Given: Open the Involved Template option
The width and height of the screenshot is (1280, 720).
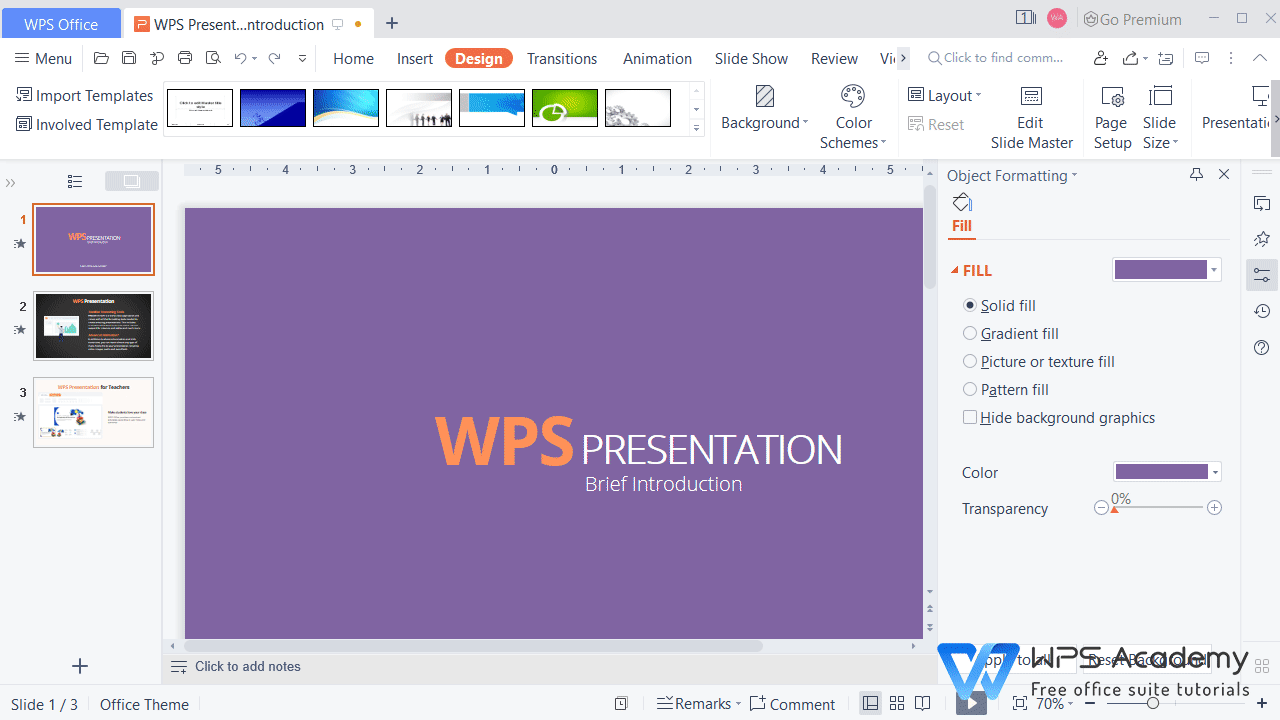Looking at the screenshot, I should pos(87,124).
